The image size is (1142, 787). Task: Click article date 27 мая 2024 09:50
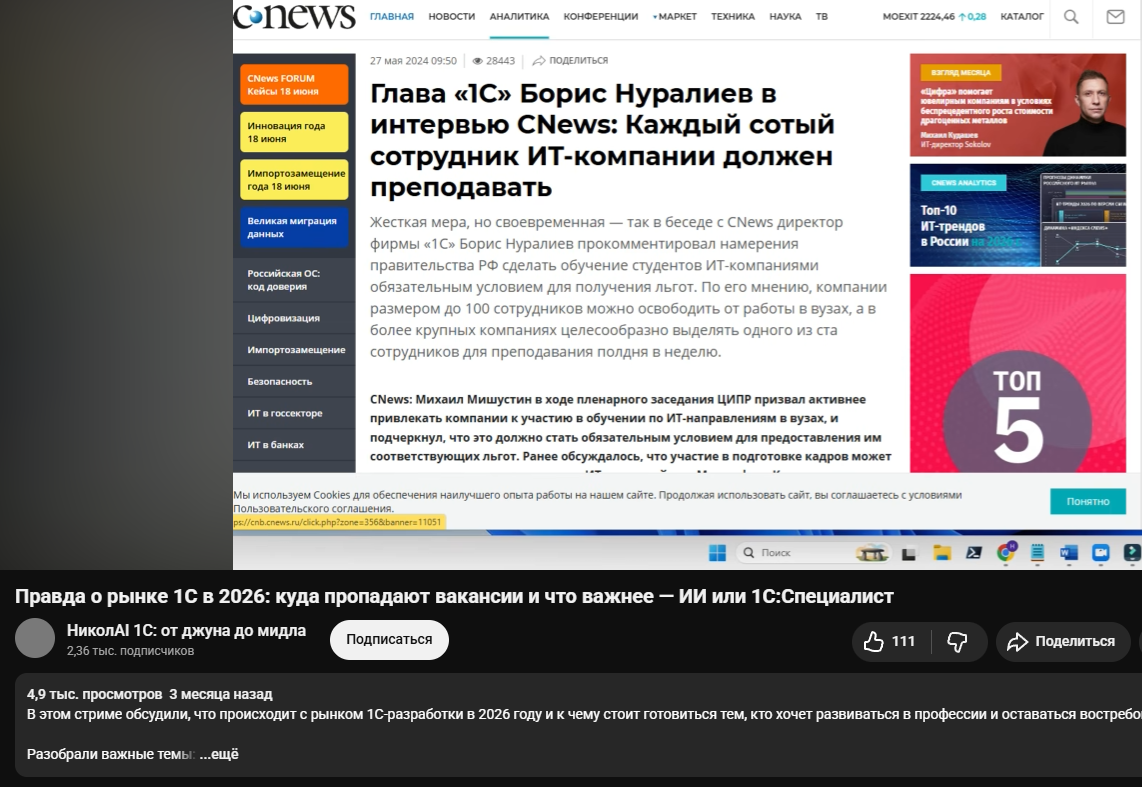tap(413, 61)
